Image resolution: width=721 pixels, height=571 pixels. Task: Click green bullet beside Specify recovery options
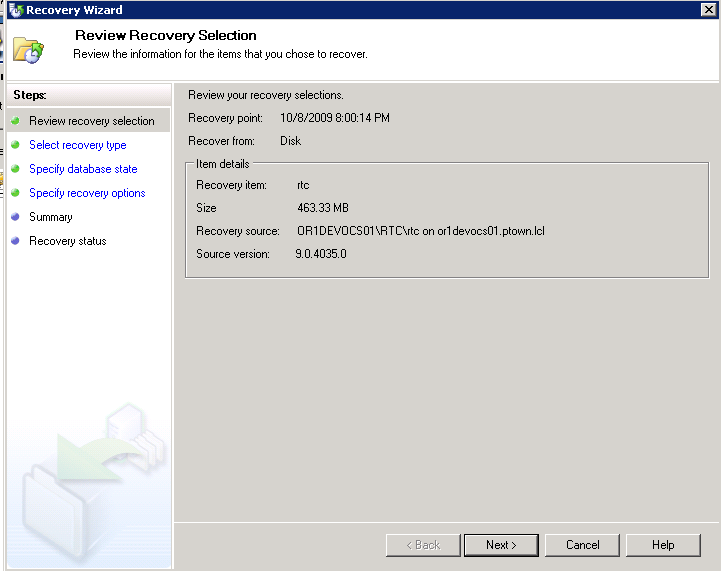(15, 193)
